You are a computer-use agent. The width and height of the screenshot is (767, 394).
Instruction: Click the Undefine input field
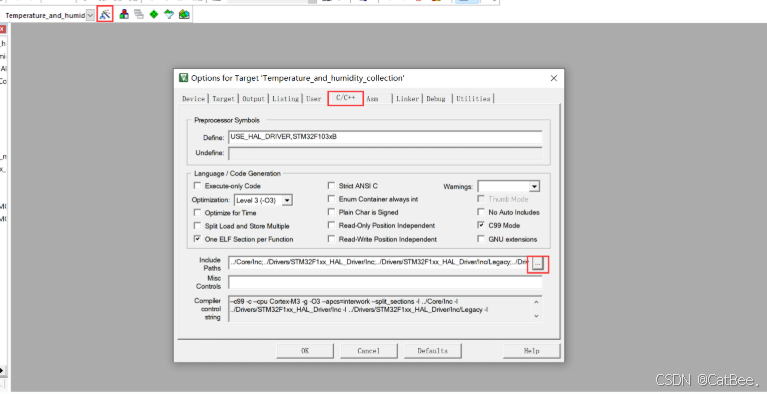[x=385, y=153]
